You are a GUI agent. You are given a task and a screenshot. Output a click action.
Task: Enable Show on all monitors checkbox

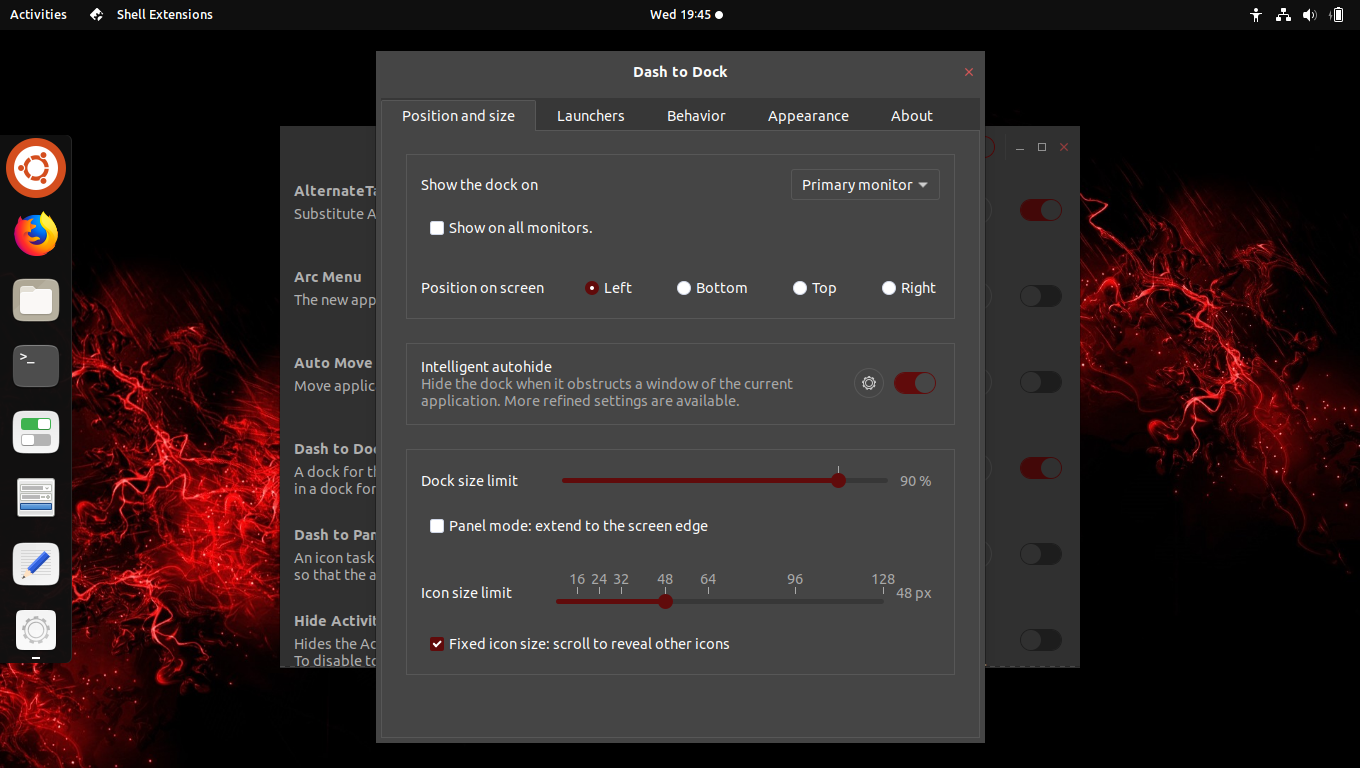pos(437,228)
